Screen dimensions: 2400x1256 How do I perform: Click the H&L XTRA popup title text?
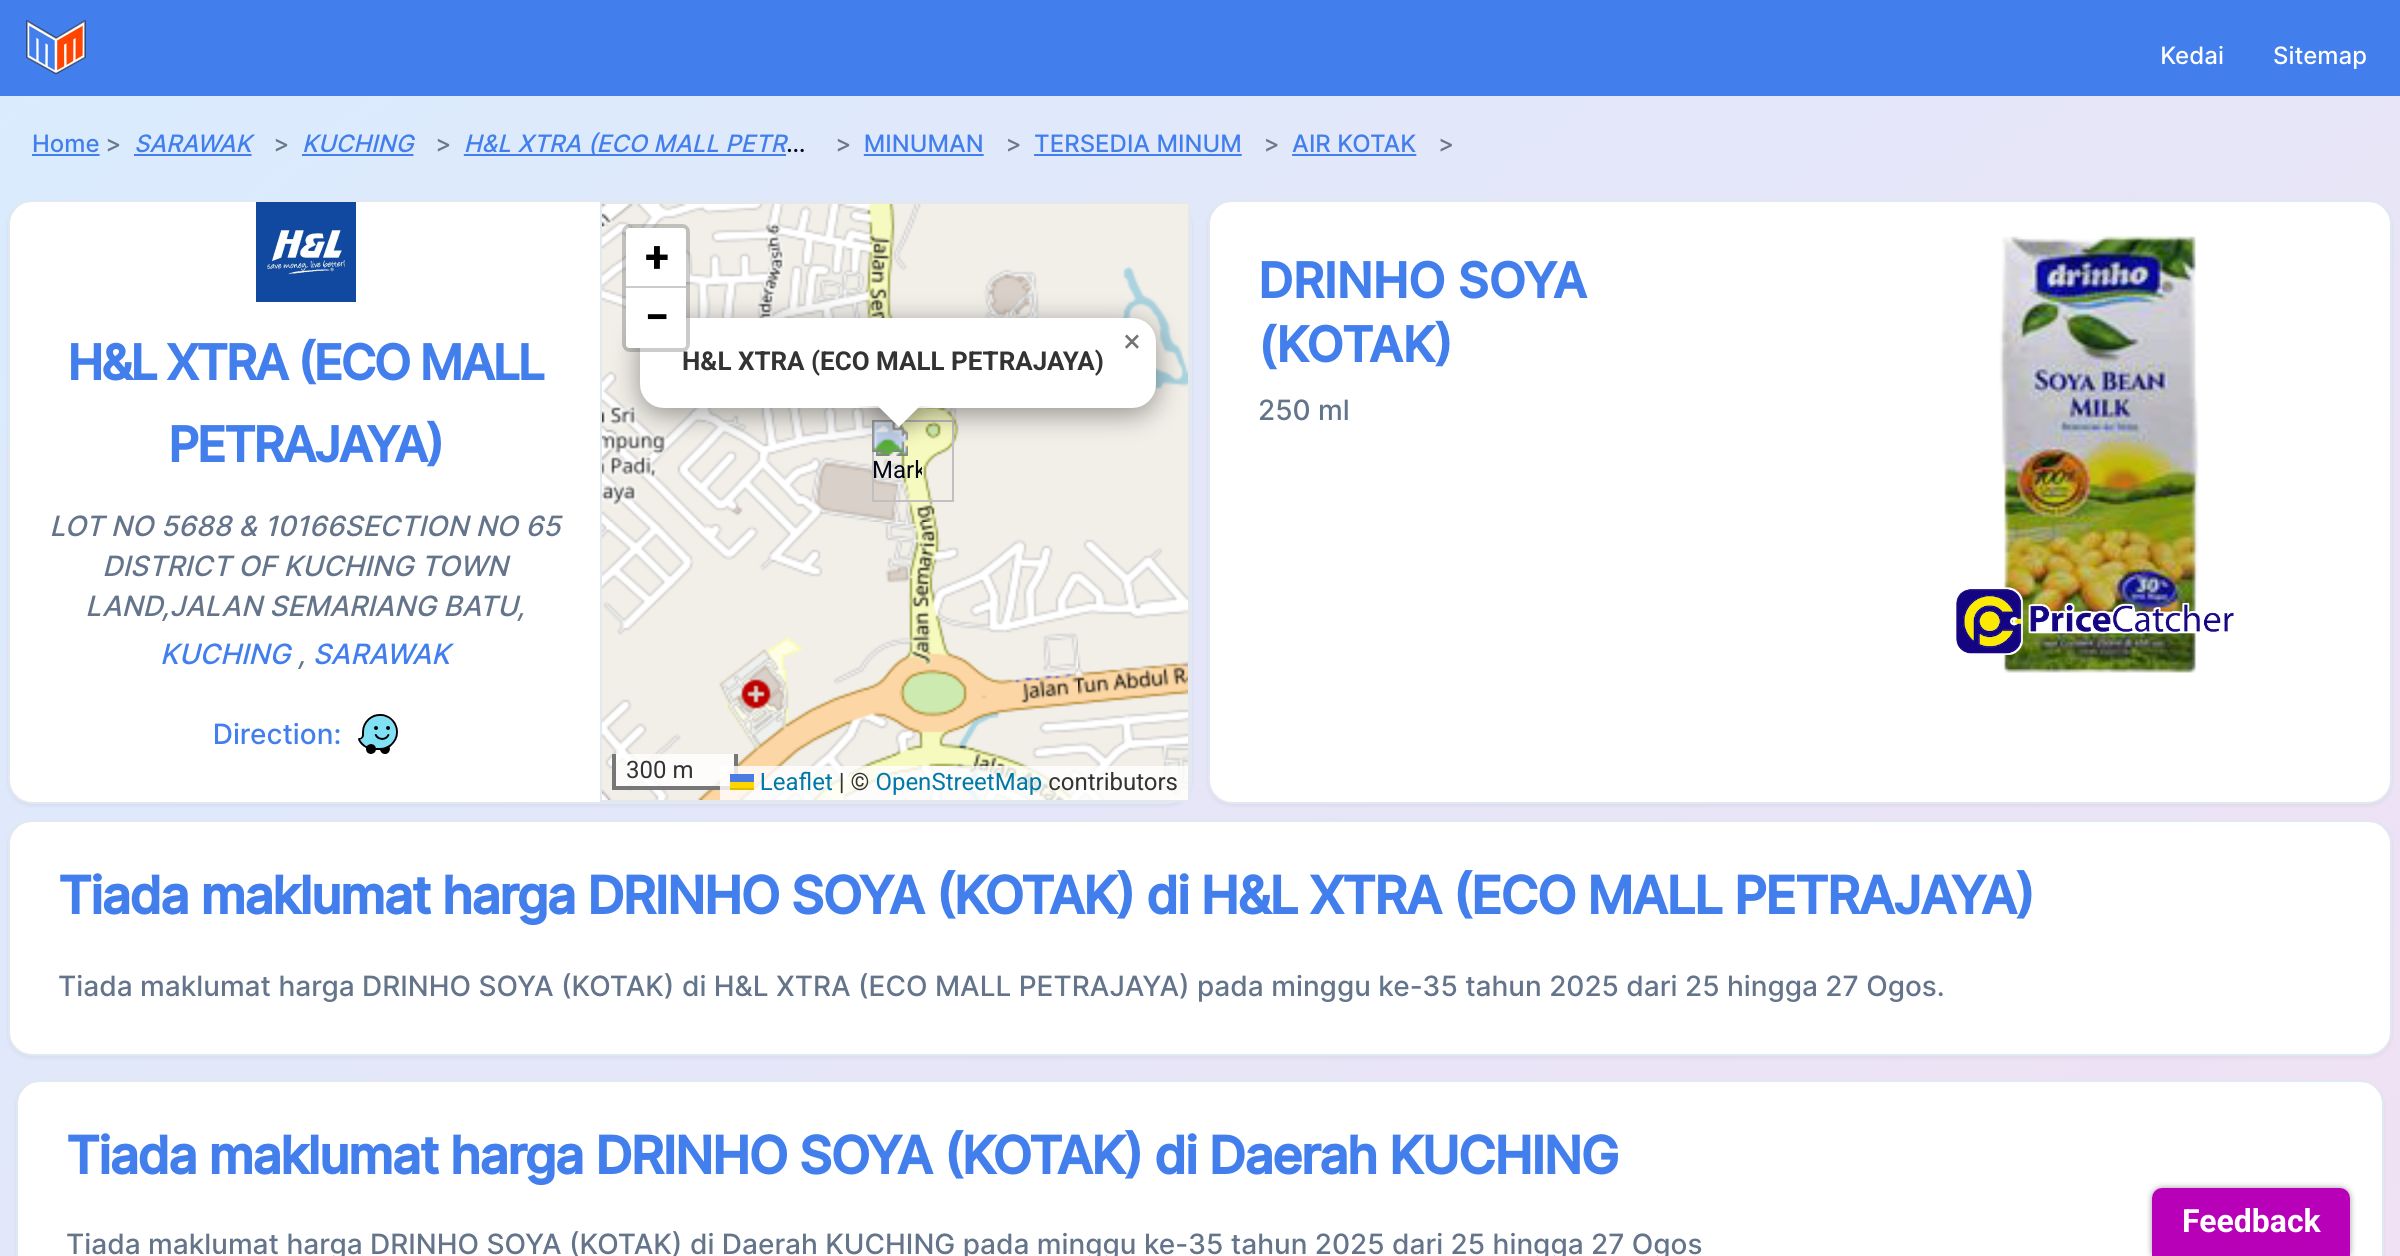click(x=892, y=361)
